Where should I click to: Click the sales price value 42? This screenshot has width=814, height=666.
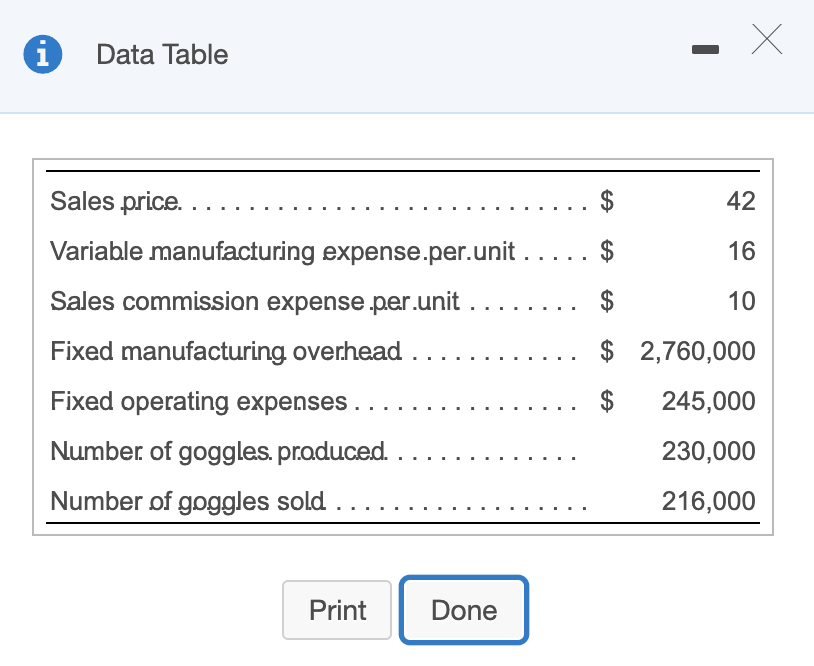point(740,201)
